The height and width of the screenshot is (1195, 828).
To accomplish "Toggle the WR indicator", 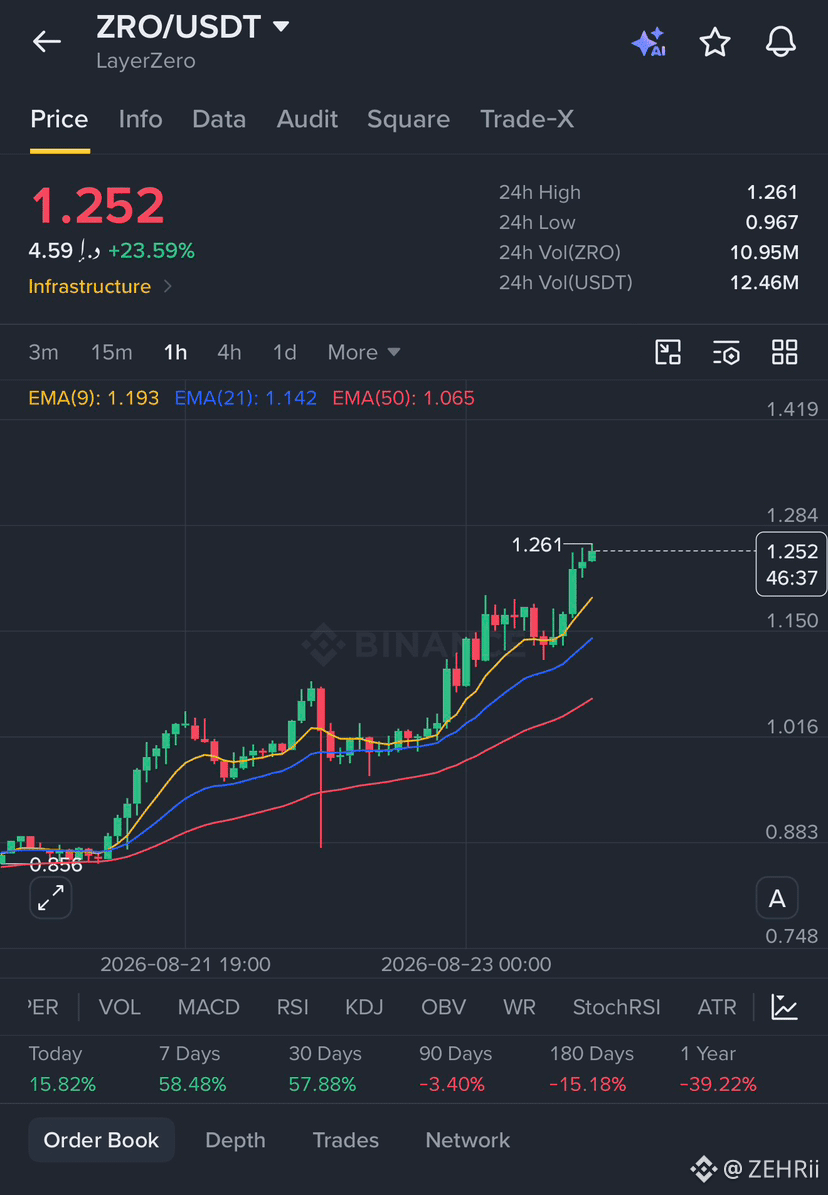I will point(519,1007).
